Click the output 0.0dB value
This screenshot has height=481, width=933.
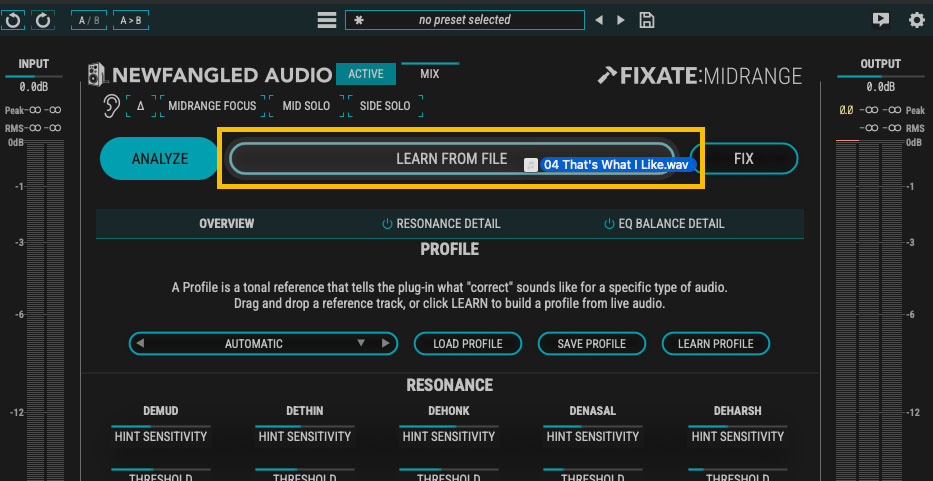(880, 87)
